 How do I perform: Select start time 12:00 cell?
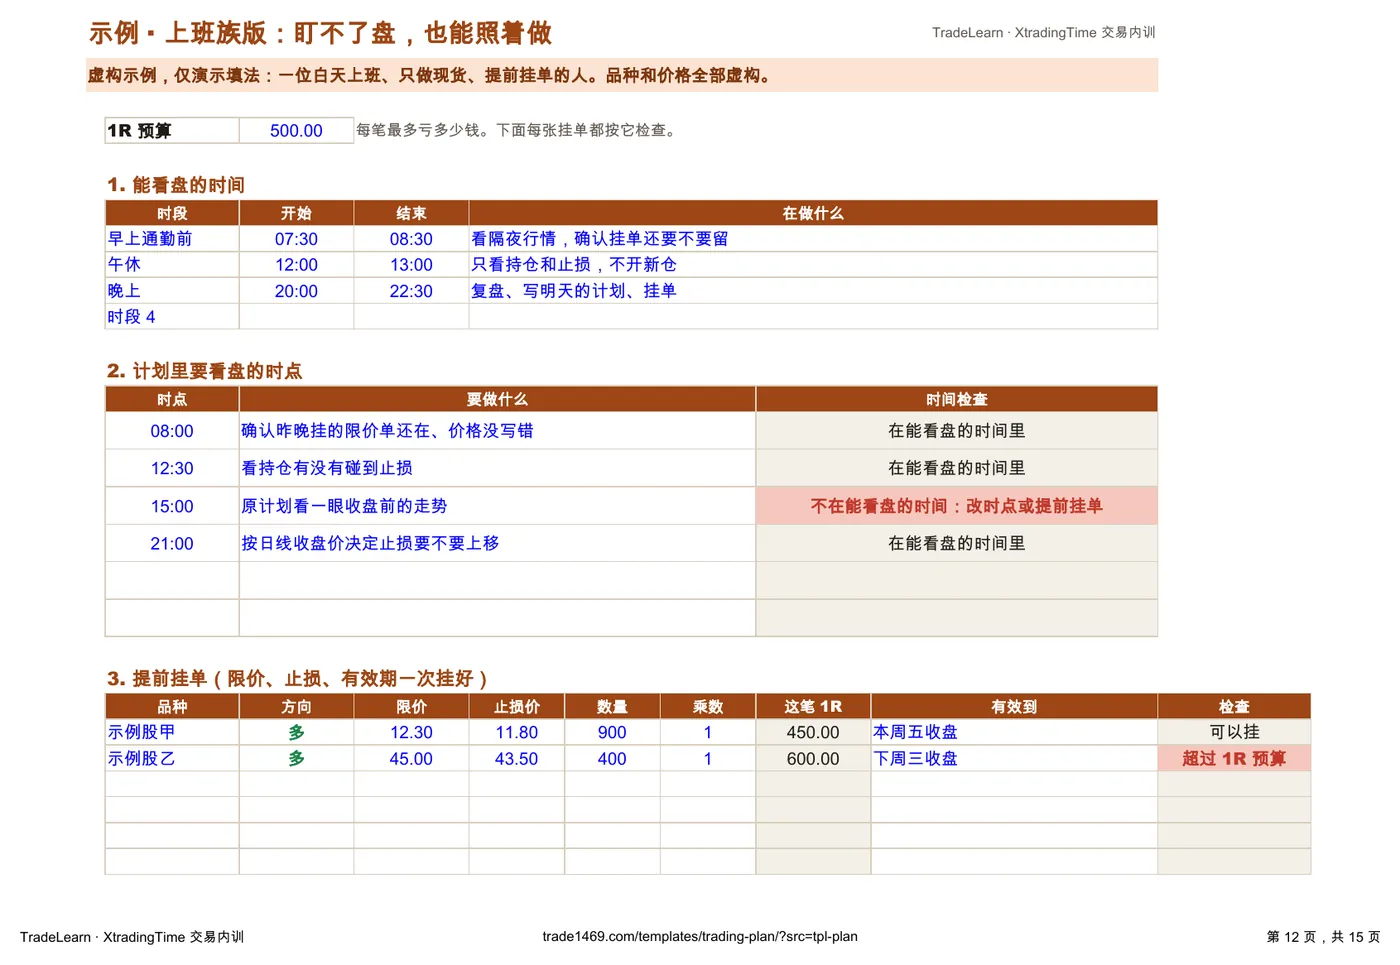pos(296,265)
